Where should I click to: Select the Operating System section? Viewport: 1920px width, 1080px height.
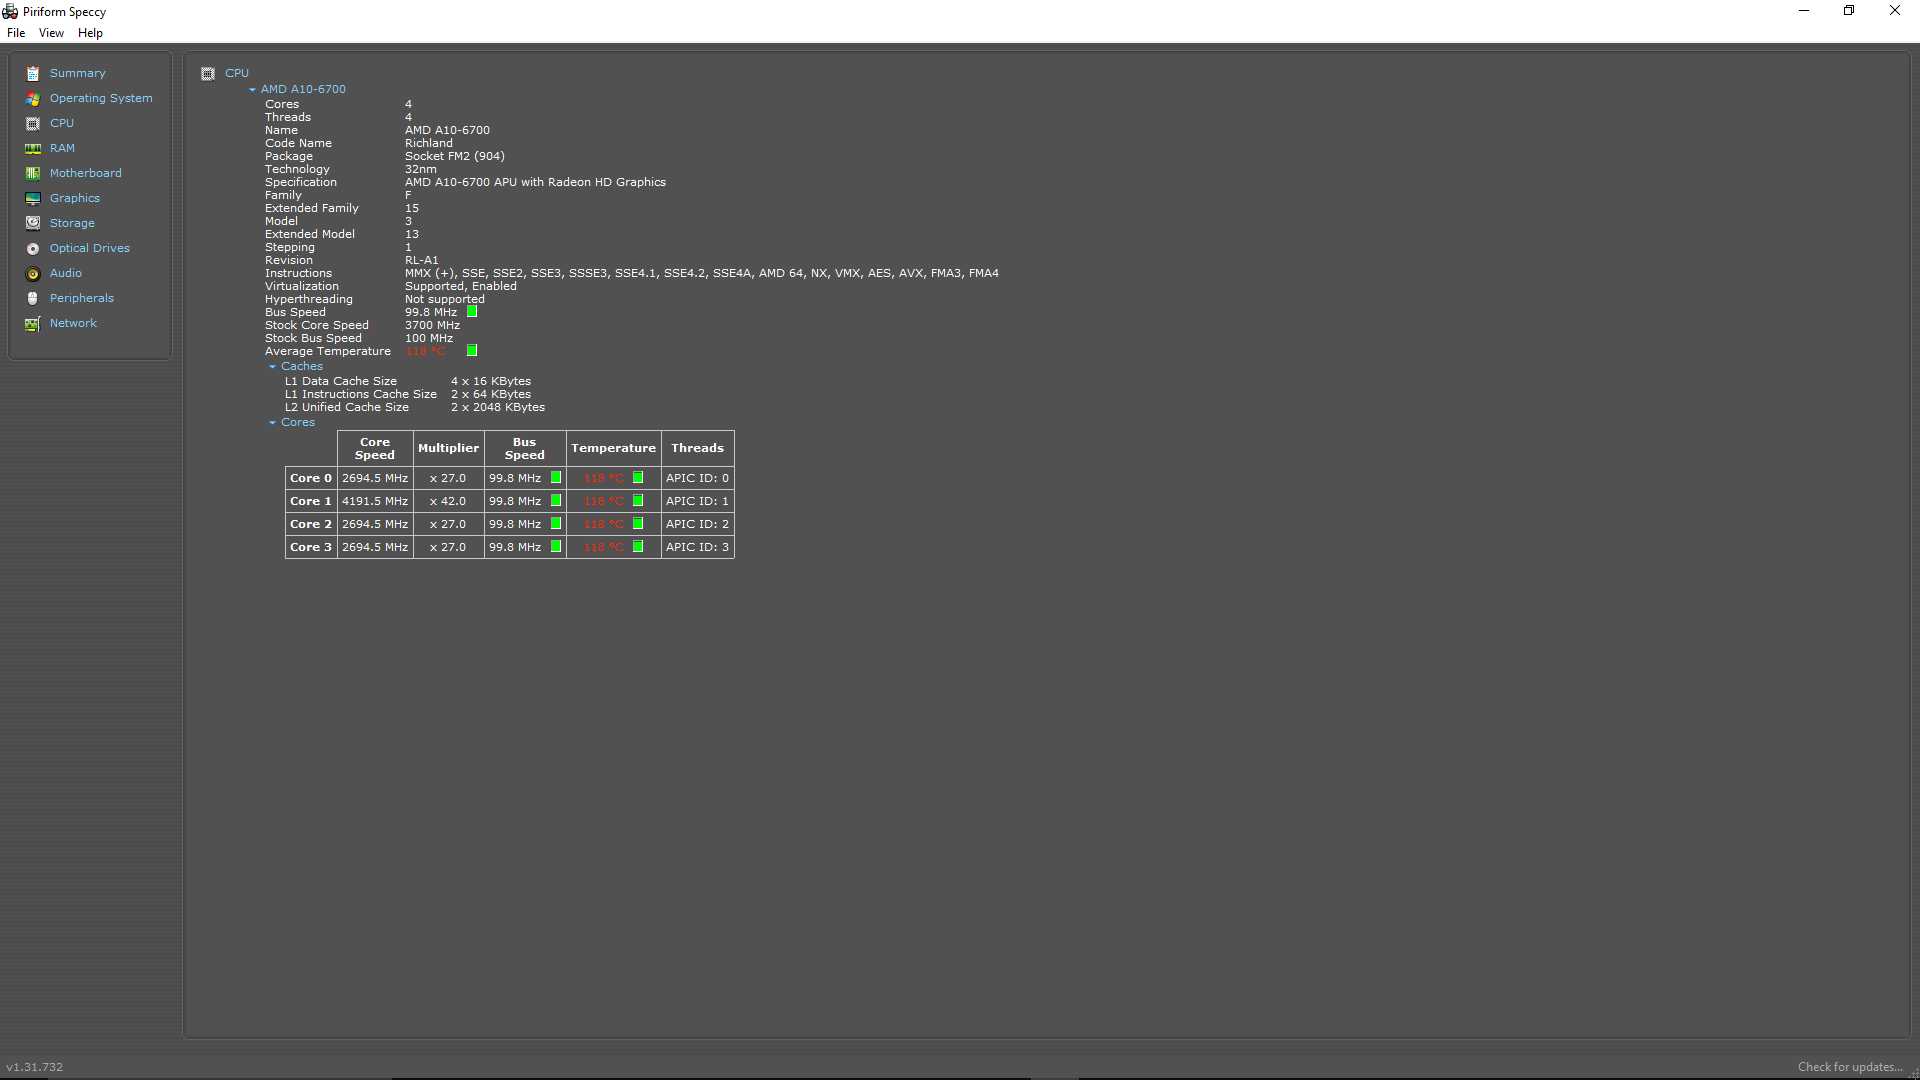100,98
